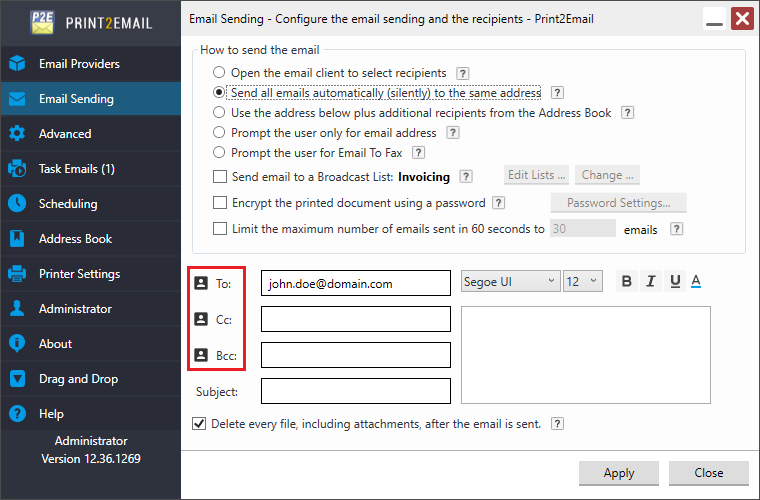This screenshot has width=760, height=500.
Task: Show help for Broadcast List option
Action: 466,176
